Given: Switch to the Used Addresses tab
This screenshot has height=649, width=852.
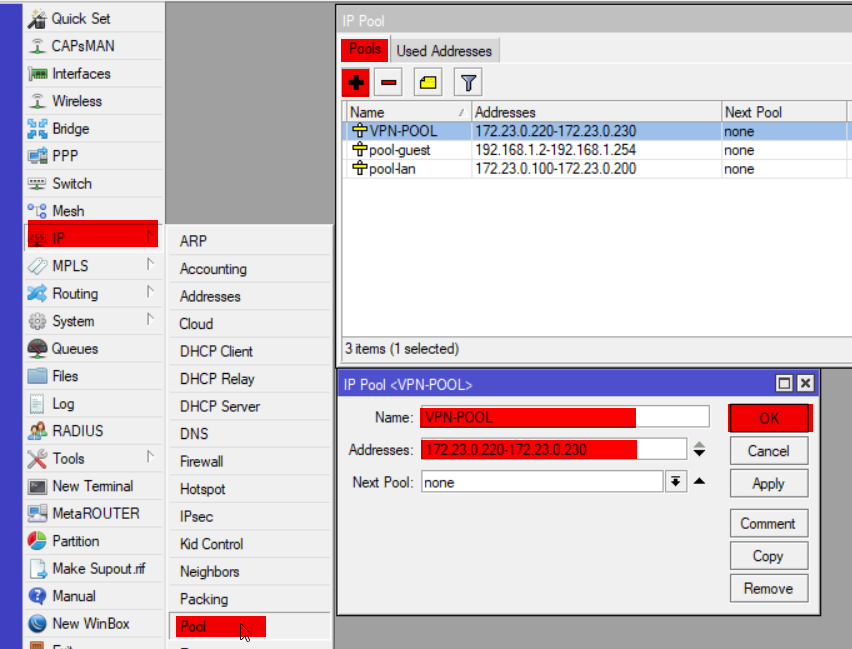Looking at the screenshot, I should coord(444,51).
